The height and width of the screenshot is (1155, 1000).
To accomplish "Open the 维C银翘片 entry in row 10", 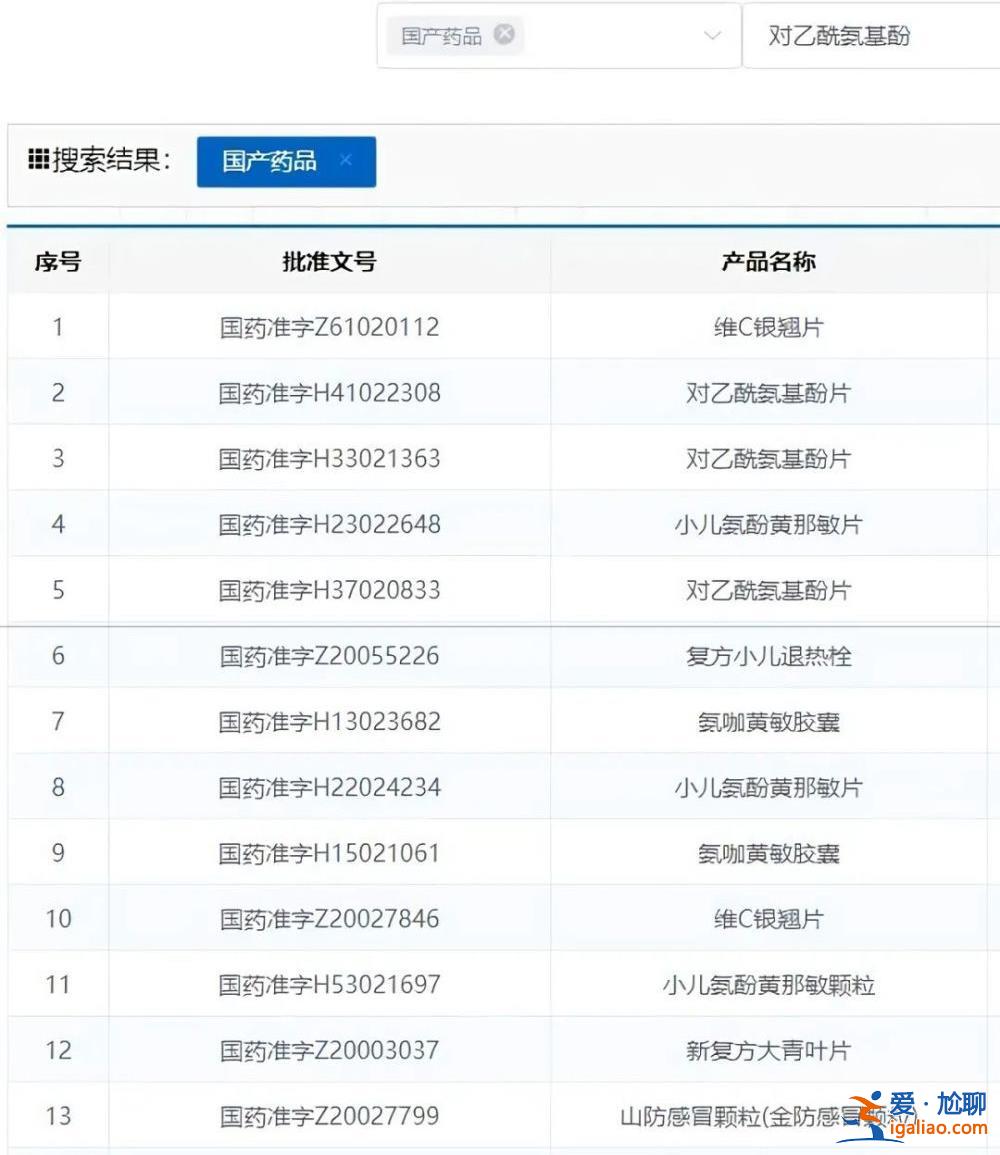I will pos(768,919).
